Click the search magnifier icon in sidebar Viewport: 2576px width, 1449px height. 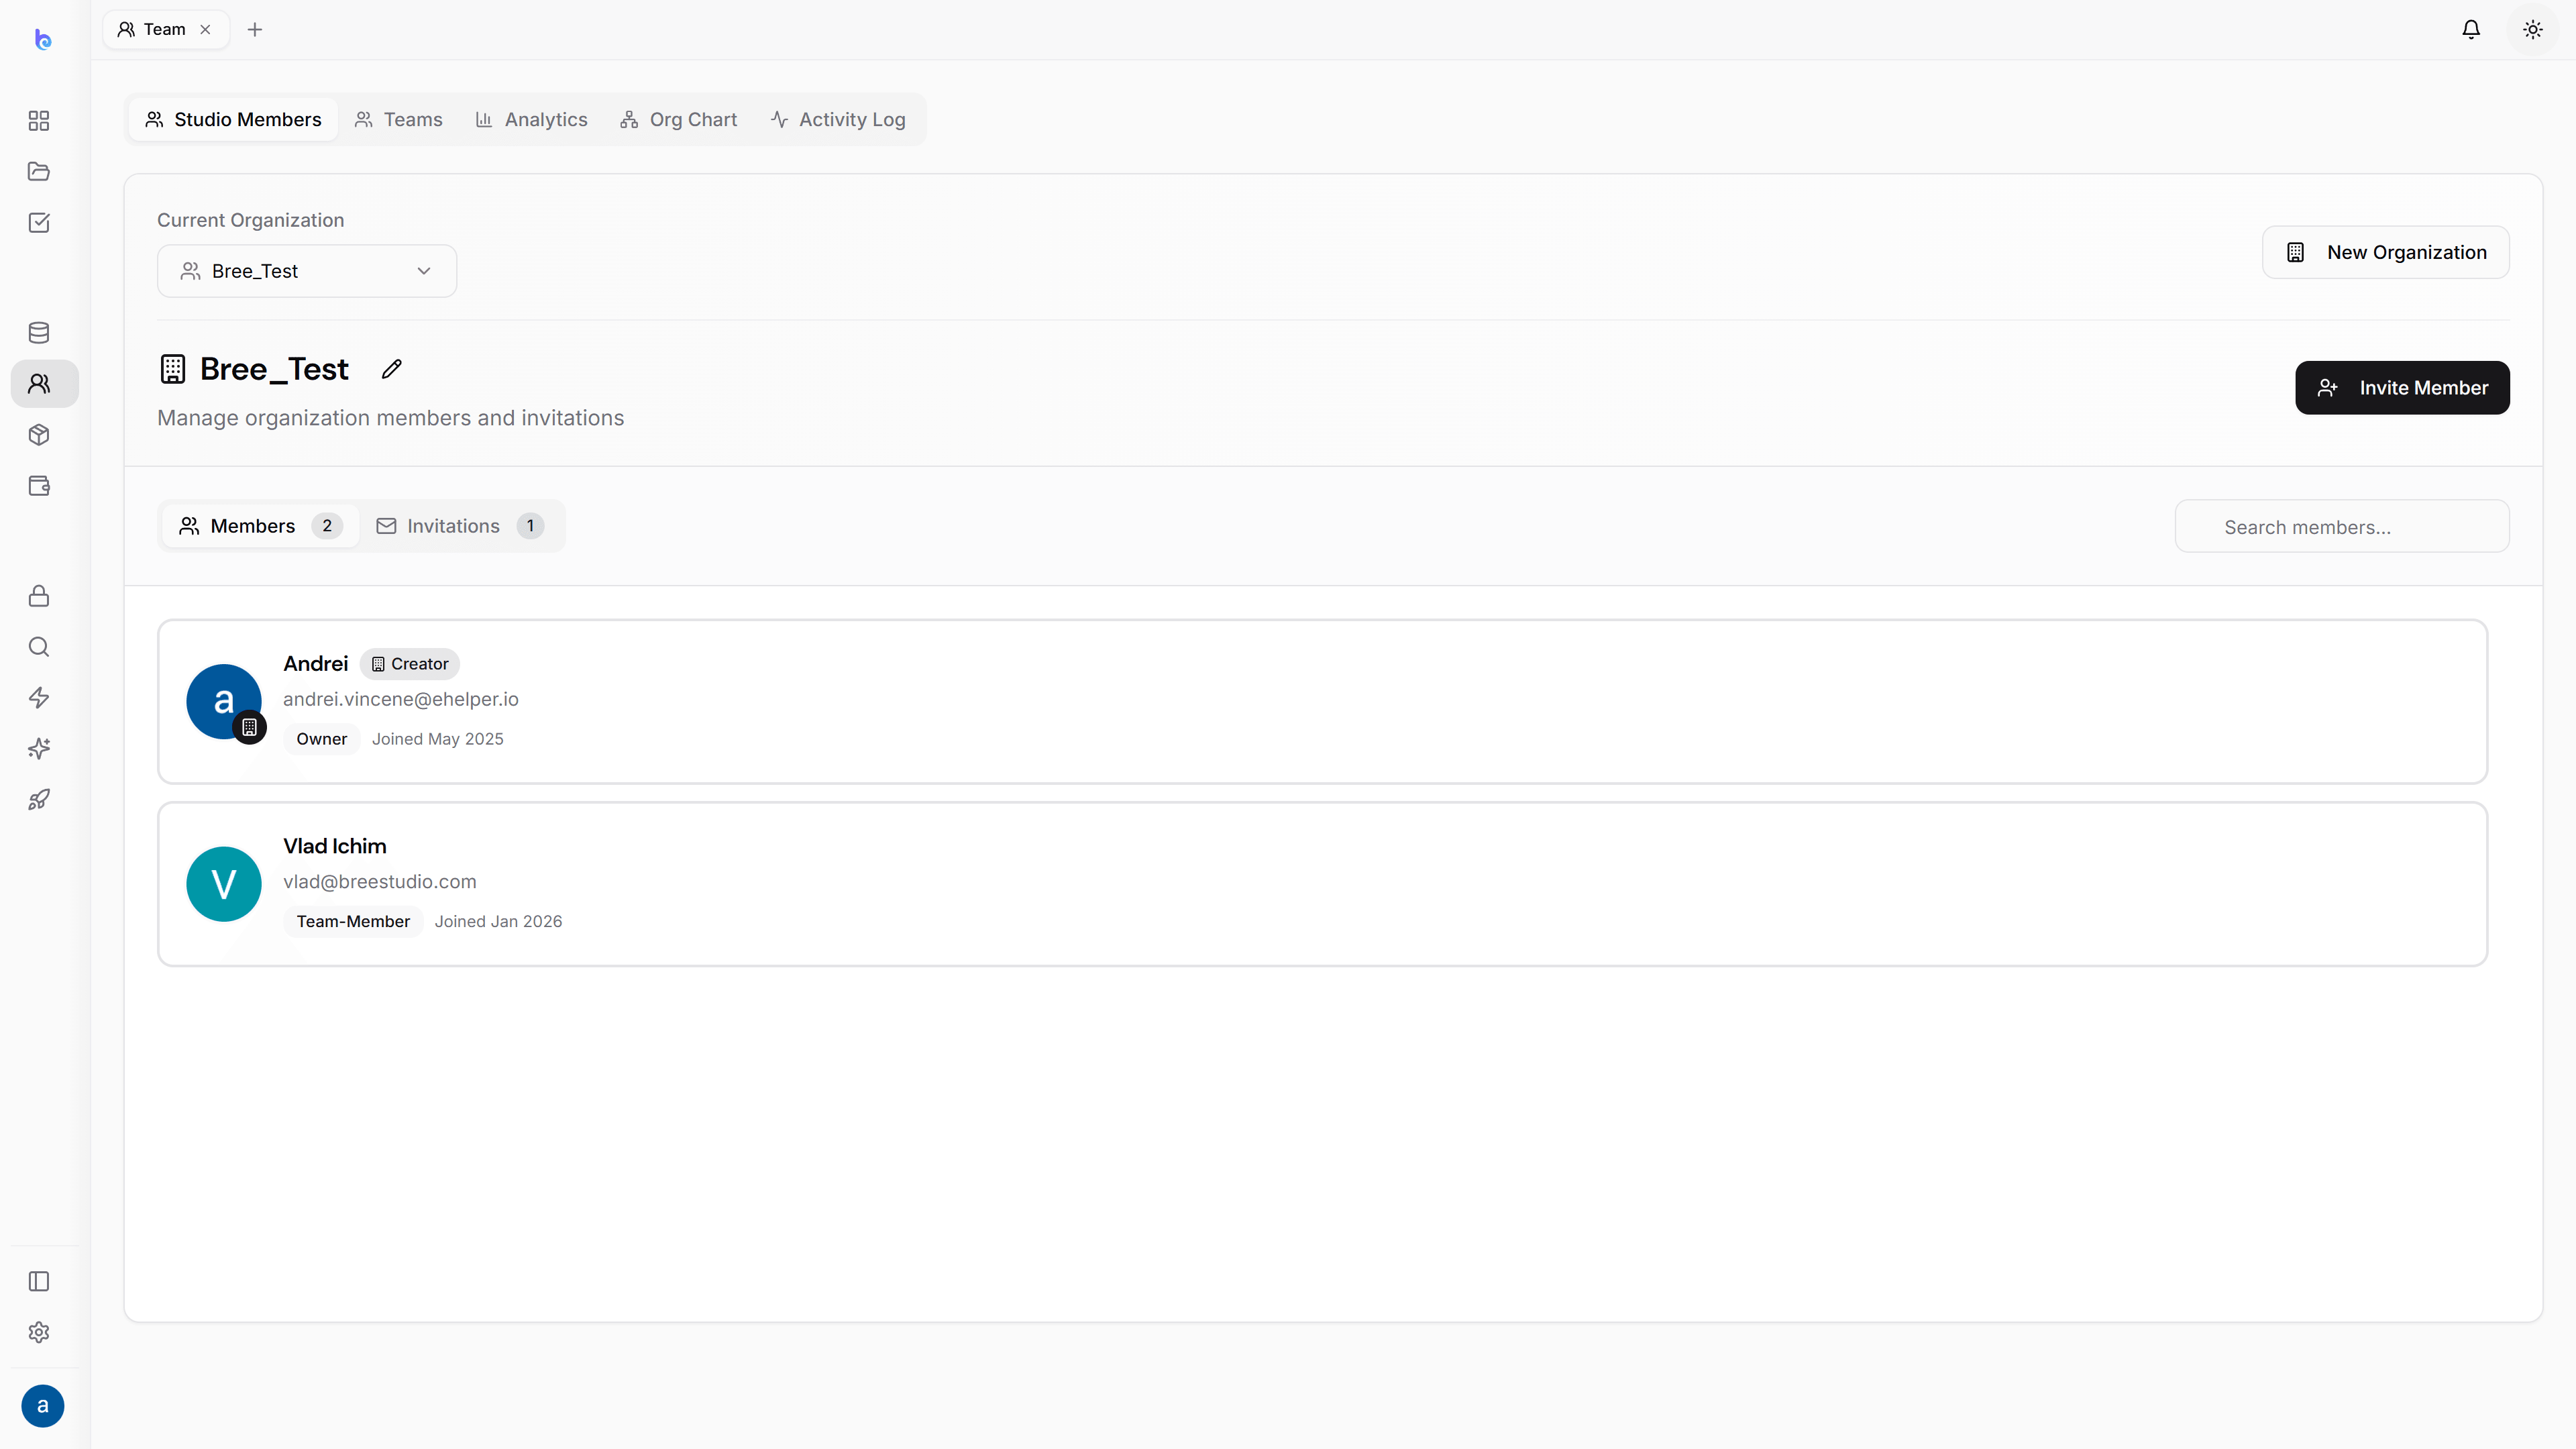pos(39,647)
